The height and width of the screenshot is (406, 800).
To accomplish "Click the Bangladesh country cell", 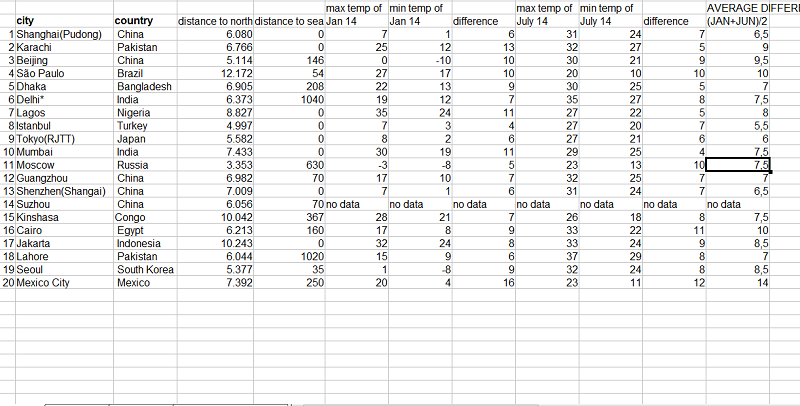I will pos(145,87).
